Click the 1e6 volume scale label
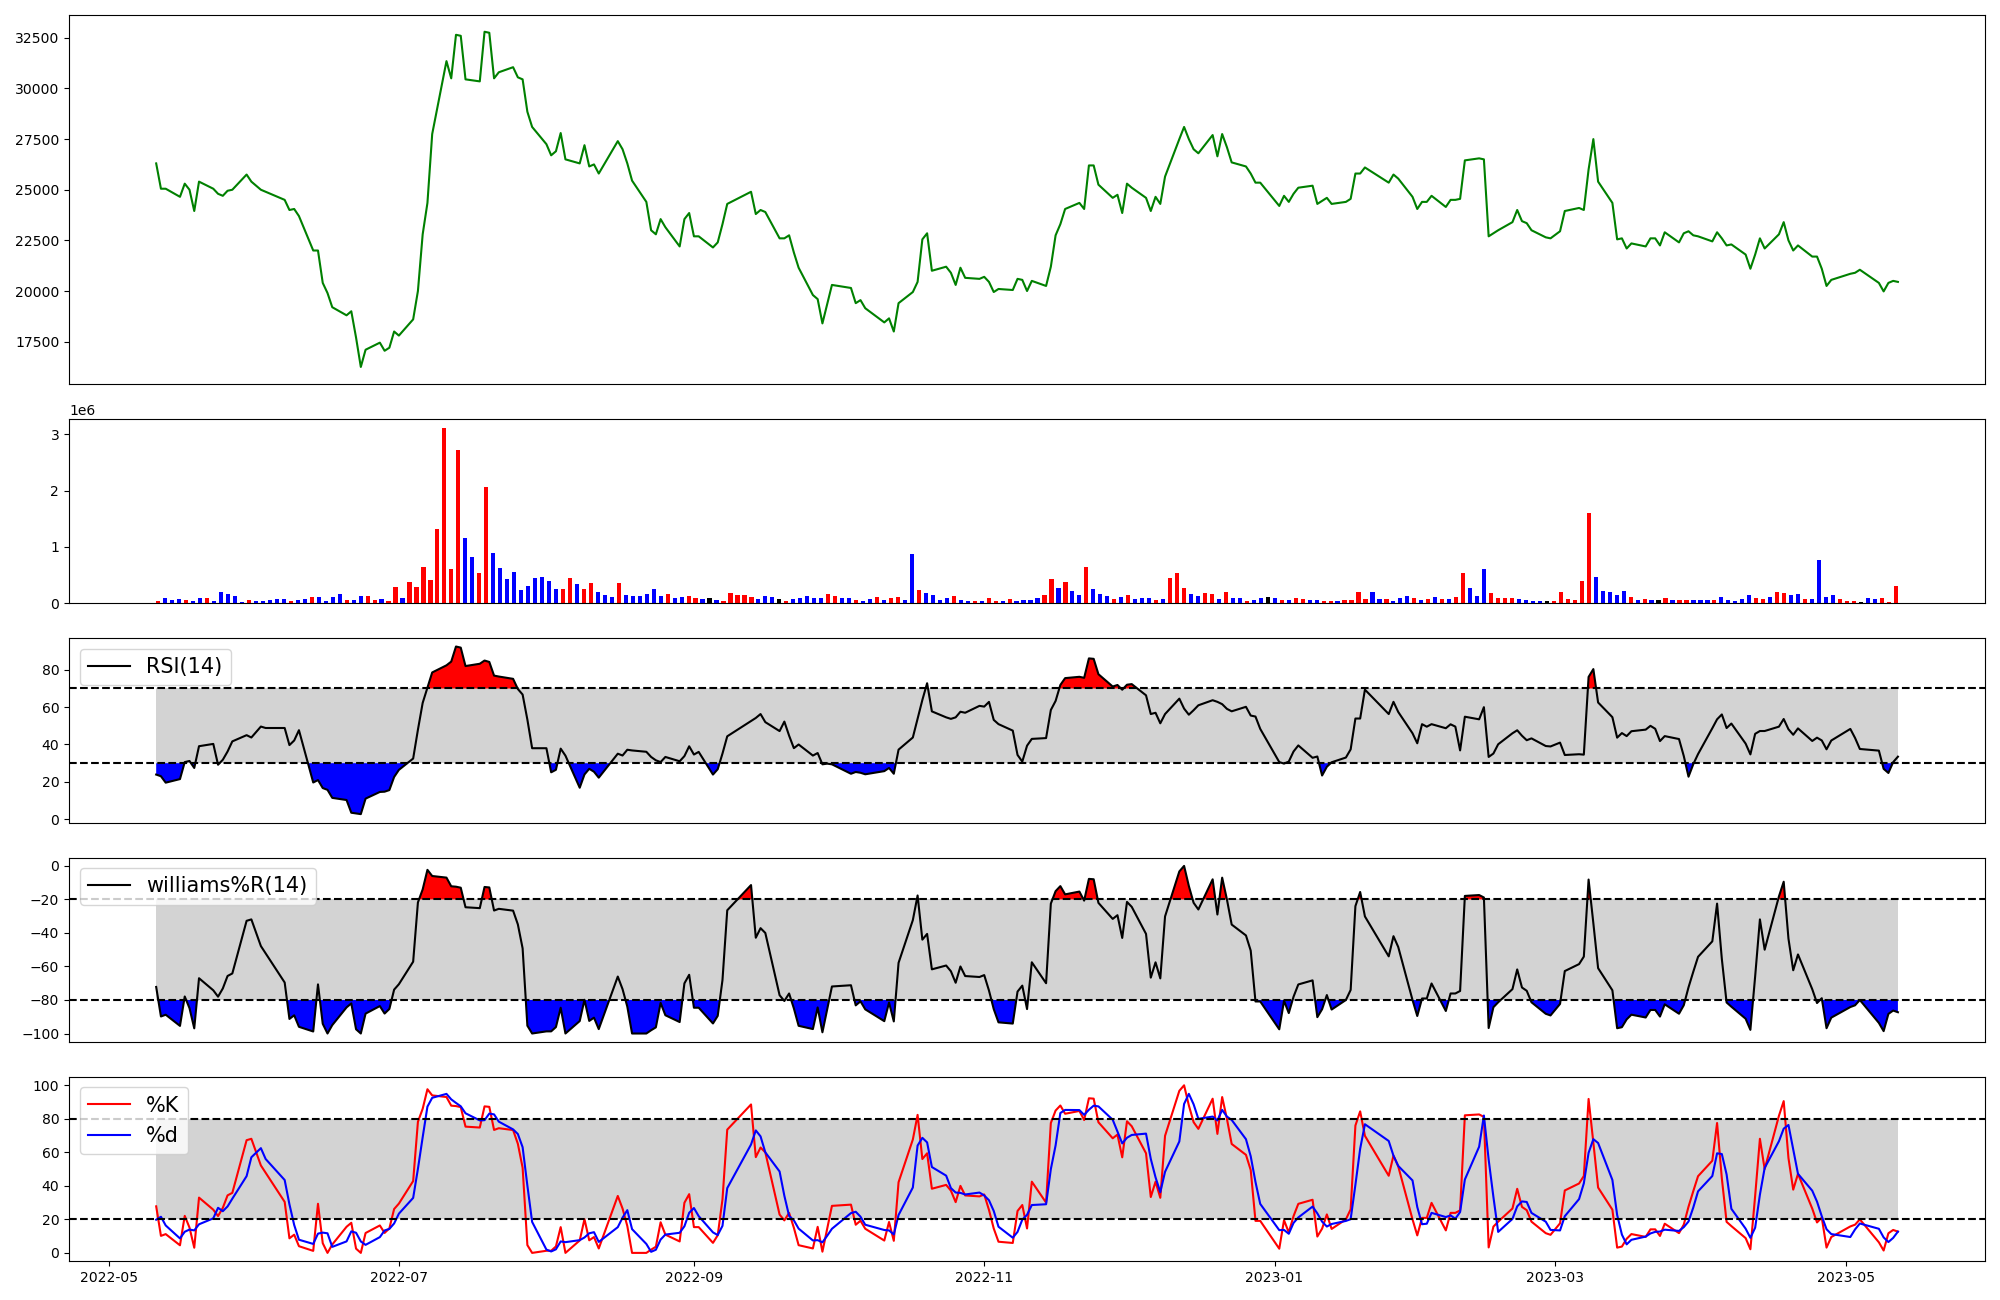Viewport: 2000px width, 1300px height. click(82, 411)
